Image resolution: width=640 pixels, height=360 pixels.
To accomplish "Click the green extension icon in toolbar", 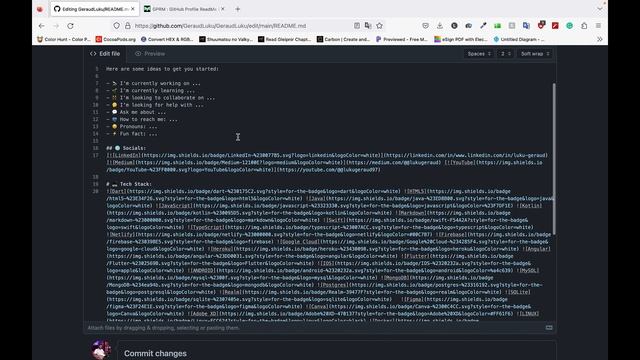I will point(497,26).
